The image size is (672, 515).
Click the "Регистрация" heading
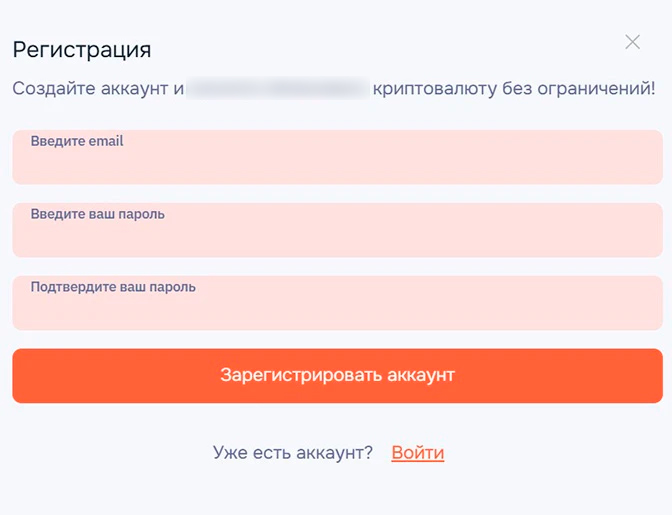[82, 49]
